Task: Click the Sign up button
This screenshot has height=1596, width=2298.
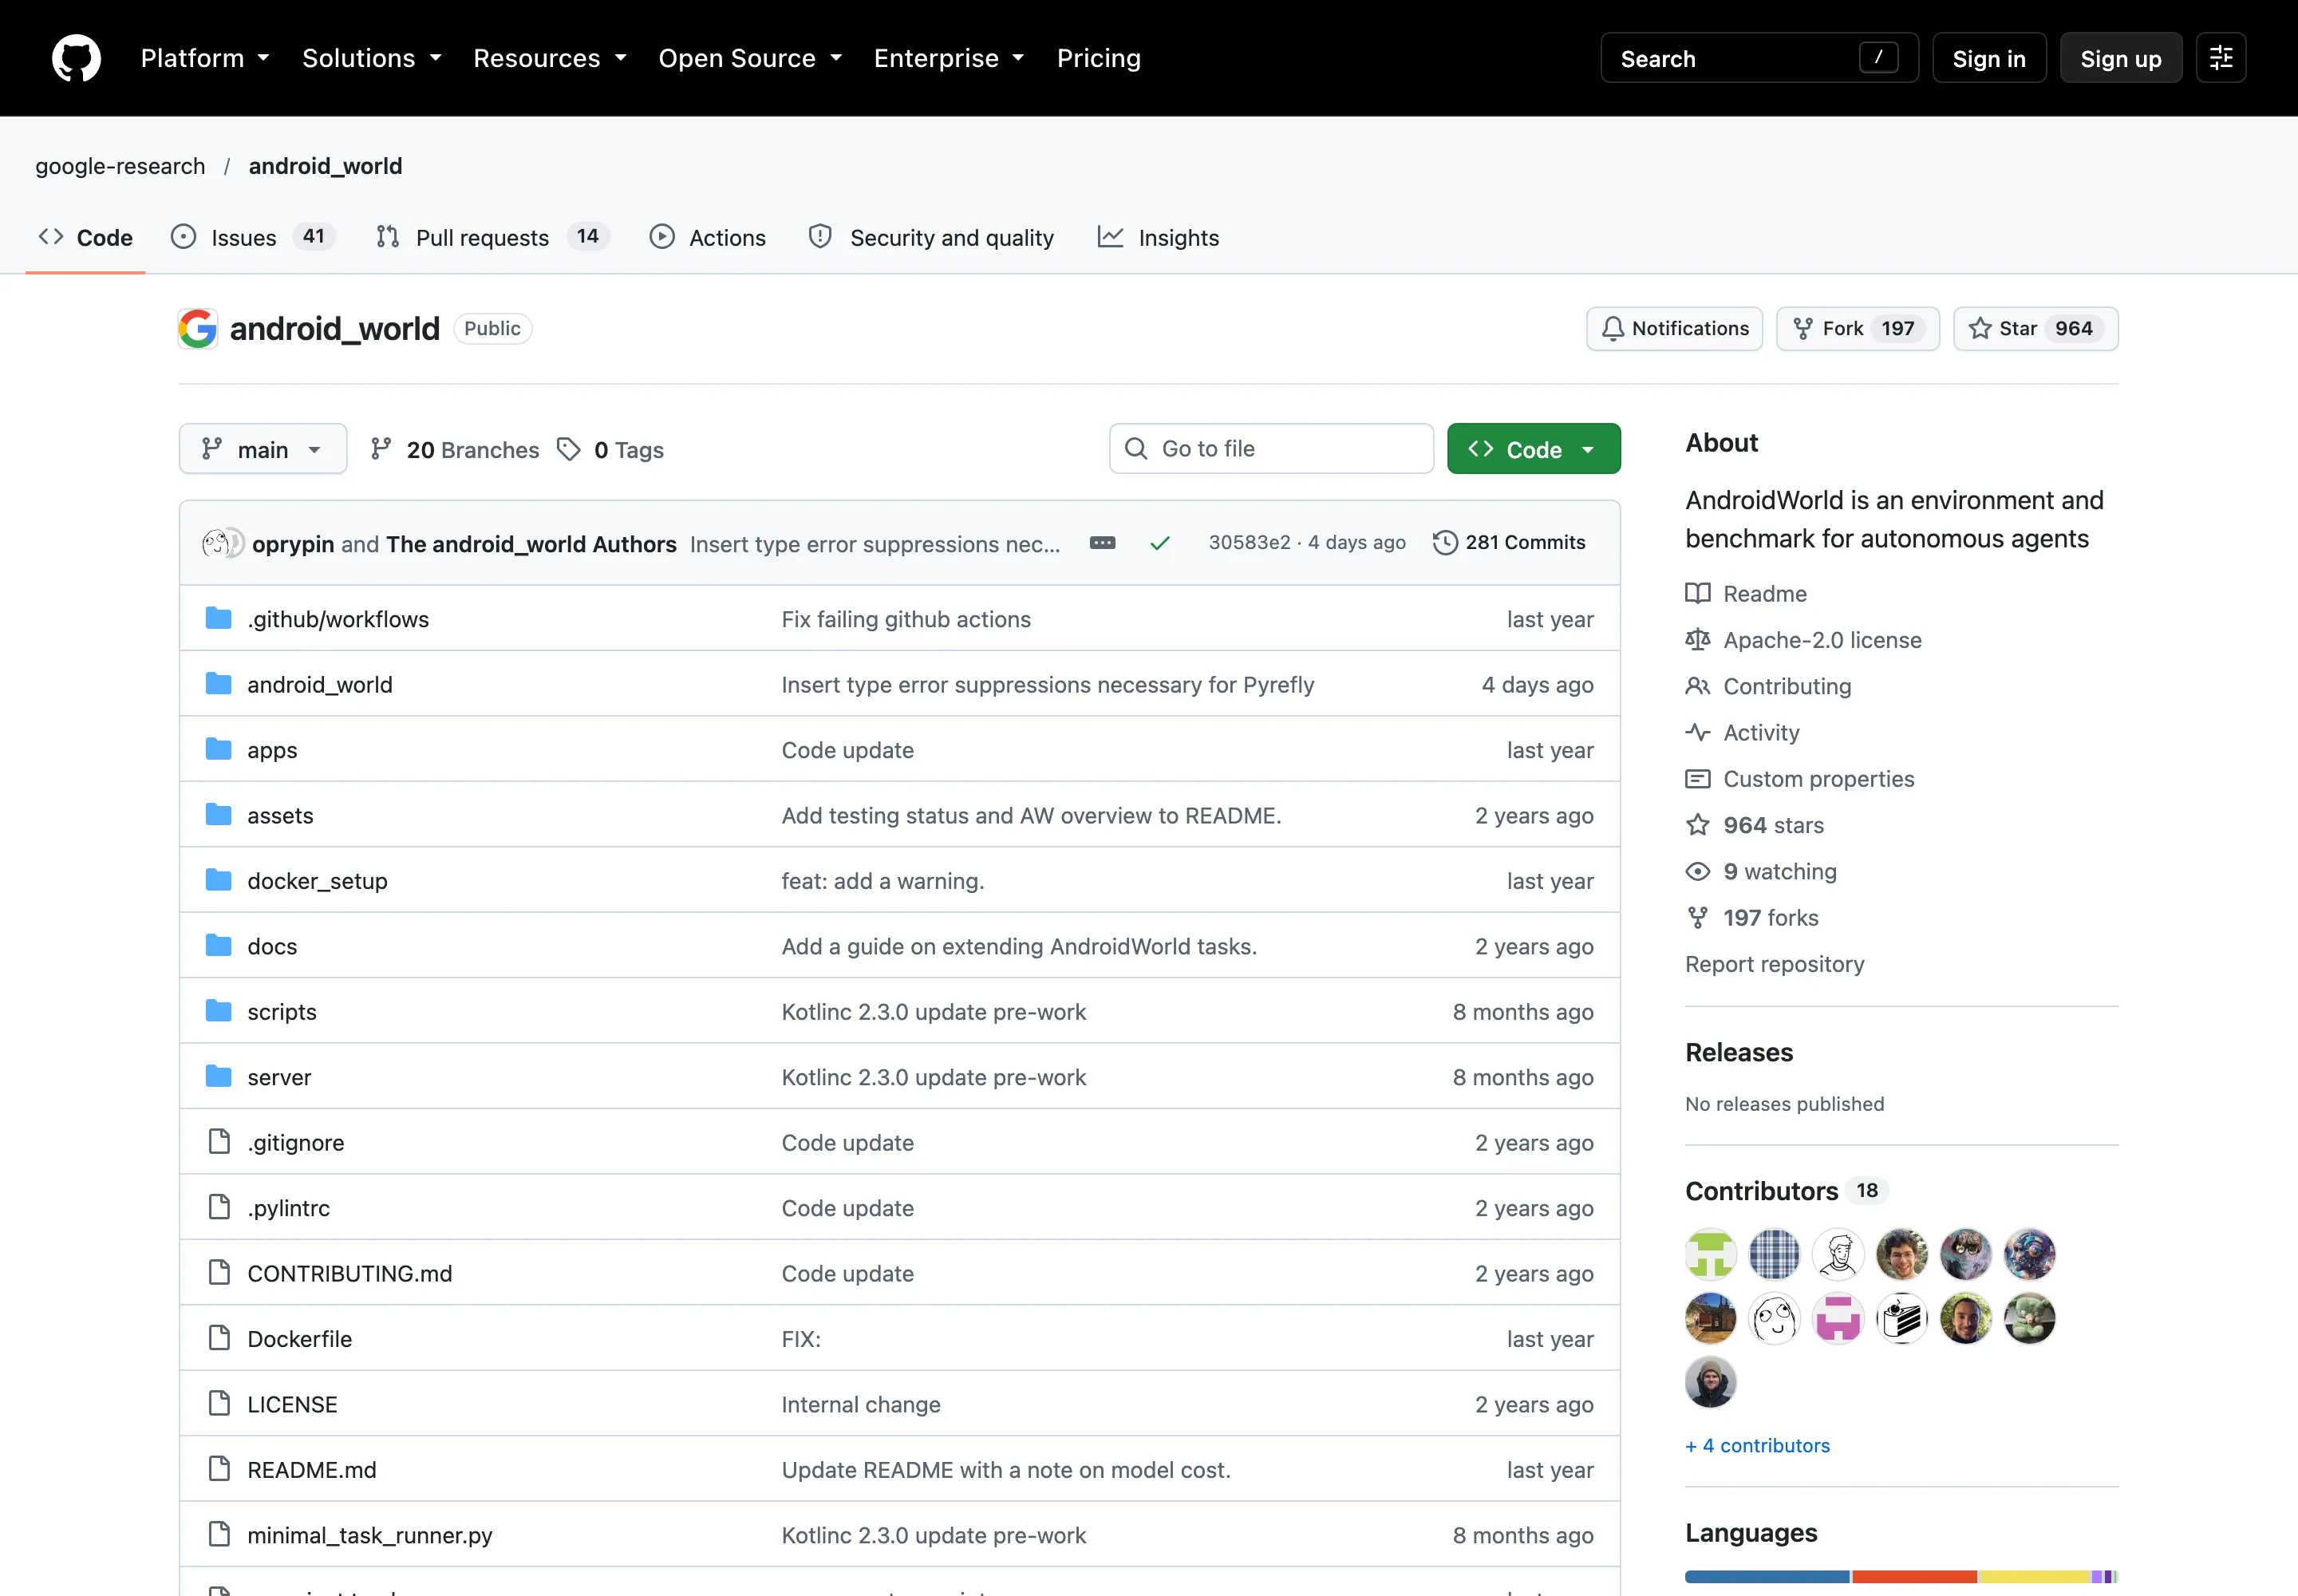Action: 2120,58
